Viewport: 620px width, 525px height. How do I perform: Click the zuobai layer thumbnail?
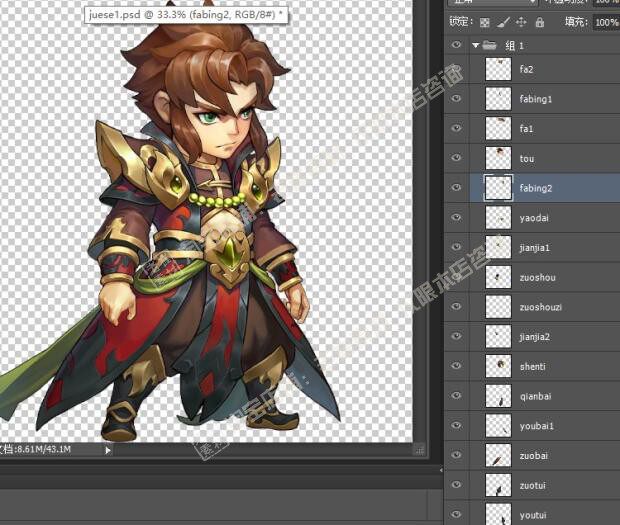pos(498,455)
